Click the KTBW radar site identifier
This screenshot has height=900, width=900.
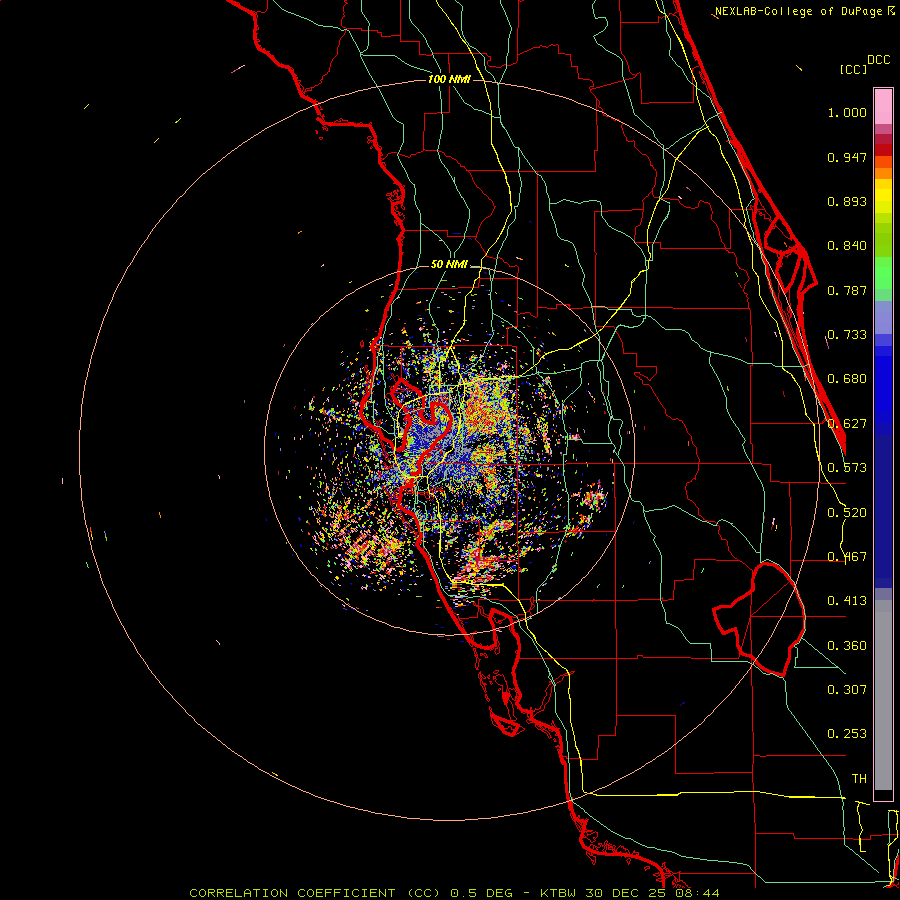559,893
